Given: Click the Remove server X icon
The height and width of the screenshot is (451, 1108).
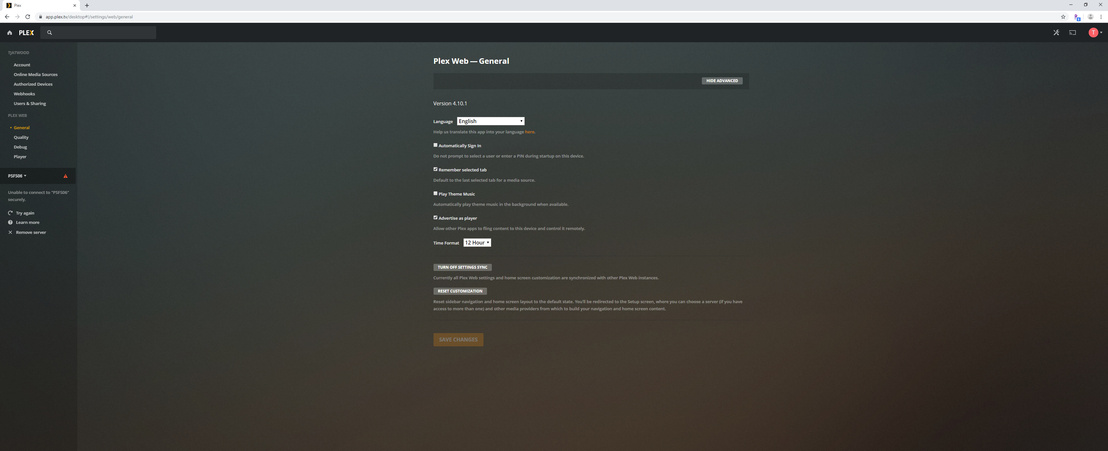Looking at the screenshot, I should click(10, 232).
